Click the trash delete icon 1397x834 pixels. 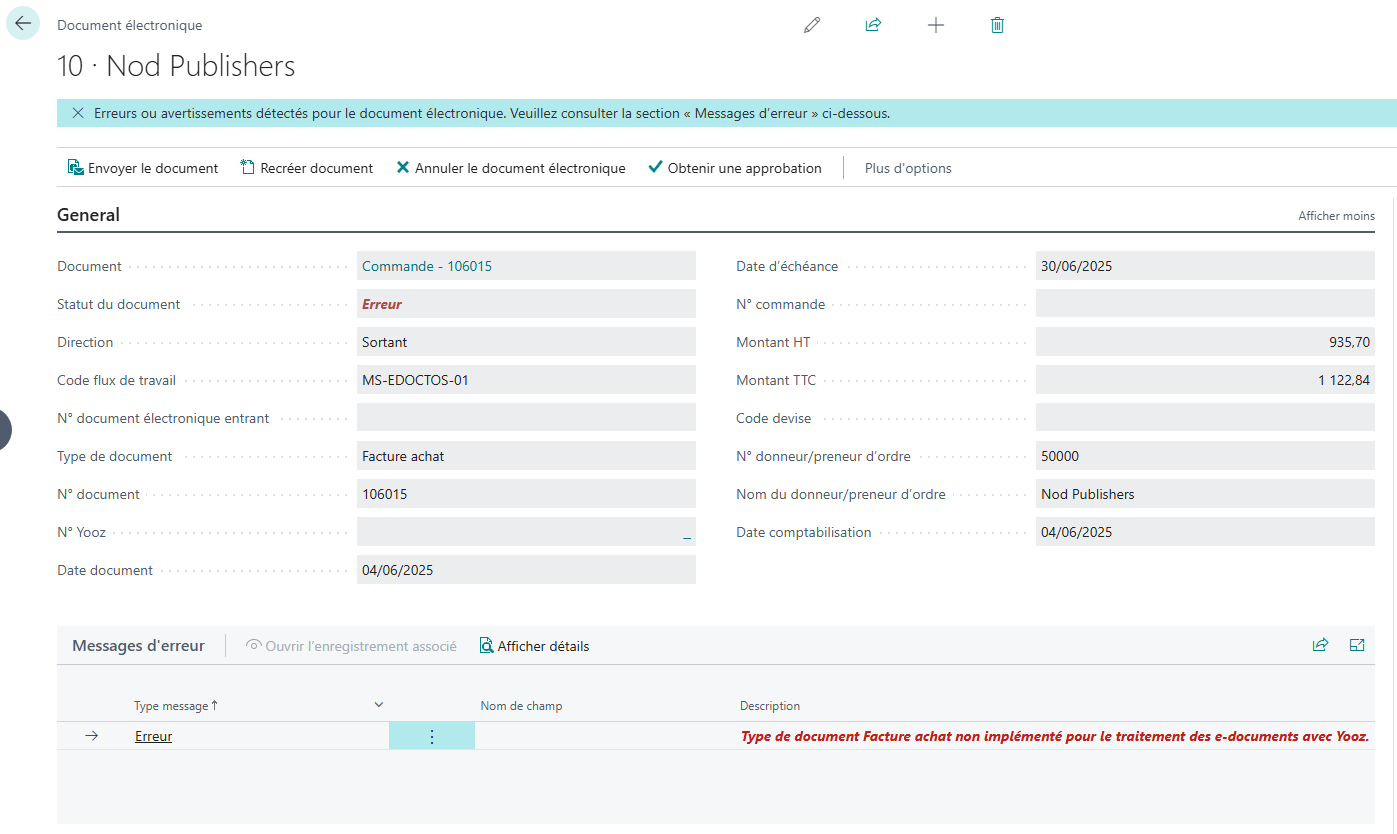pyautogui.click(x=997, y=25)
